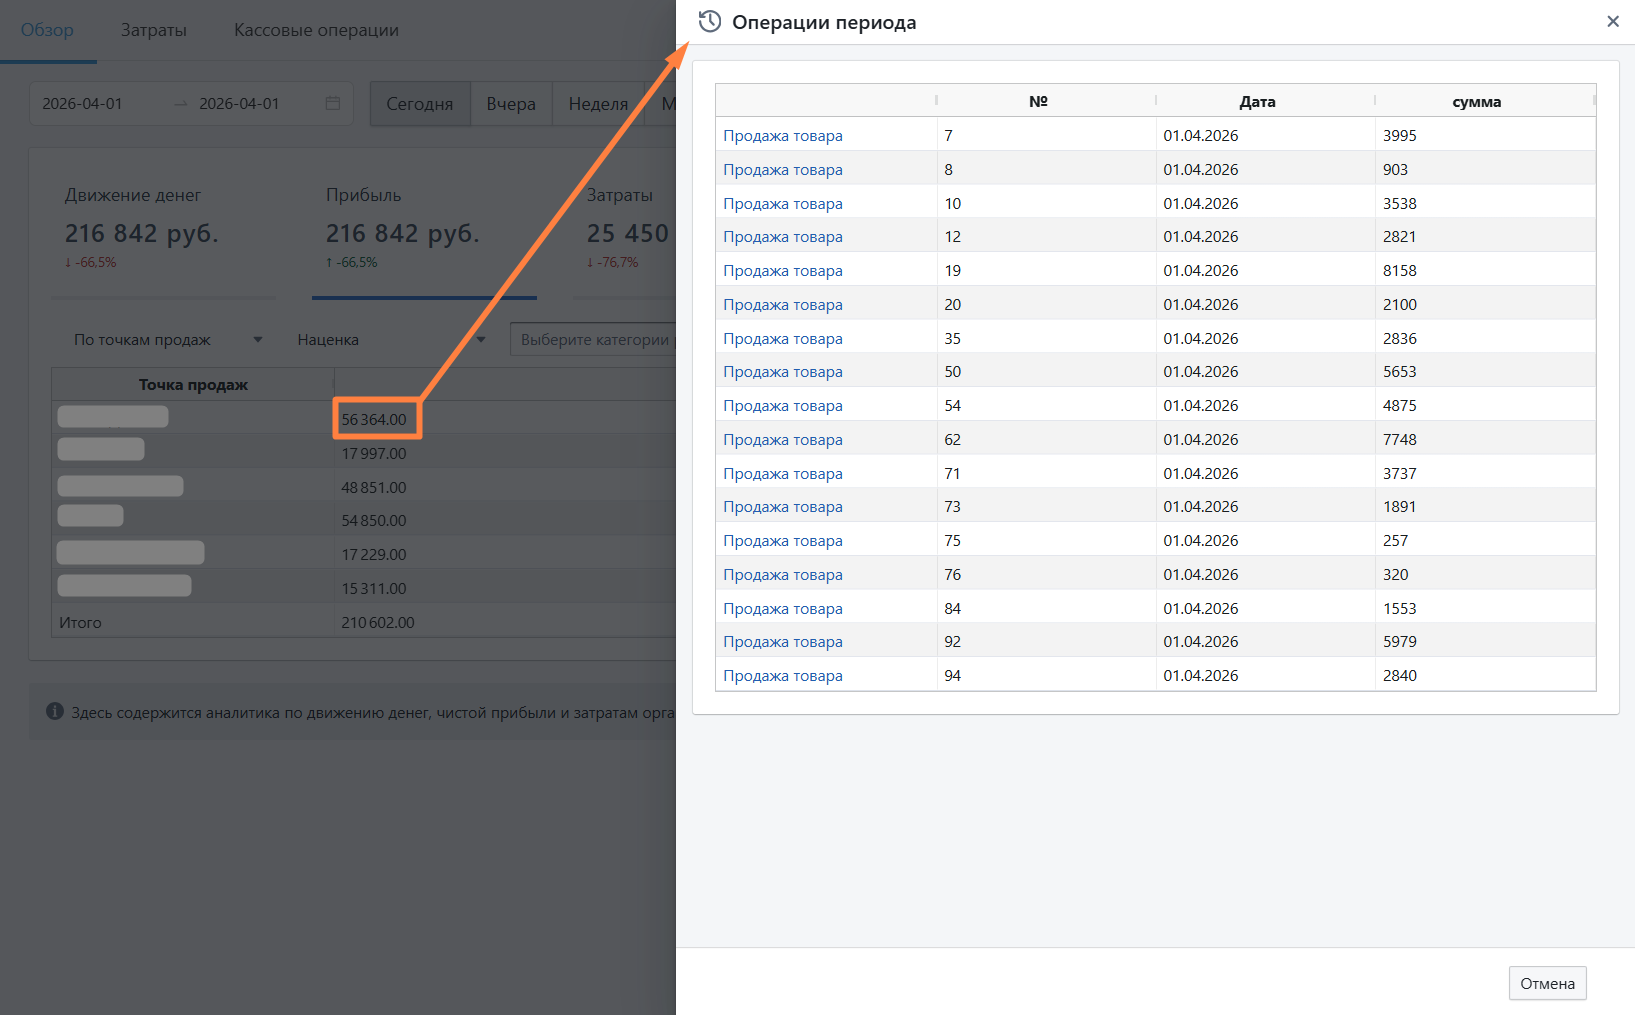Close the Операции периода panel
The width and height of the screenshot is (1635, 1015).
pos(1612,22)
